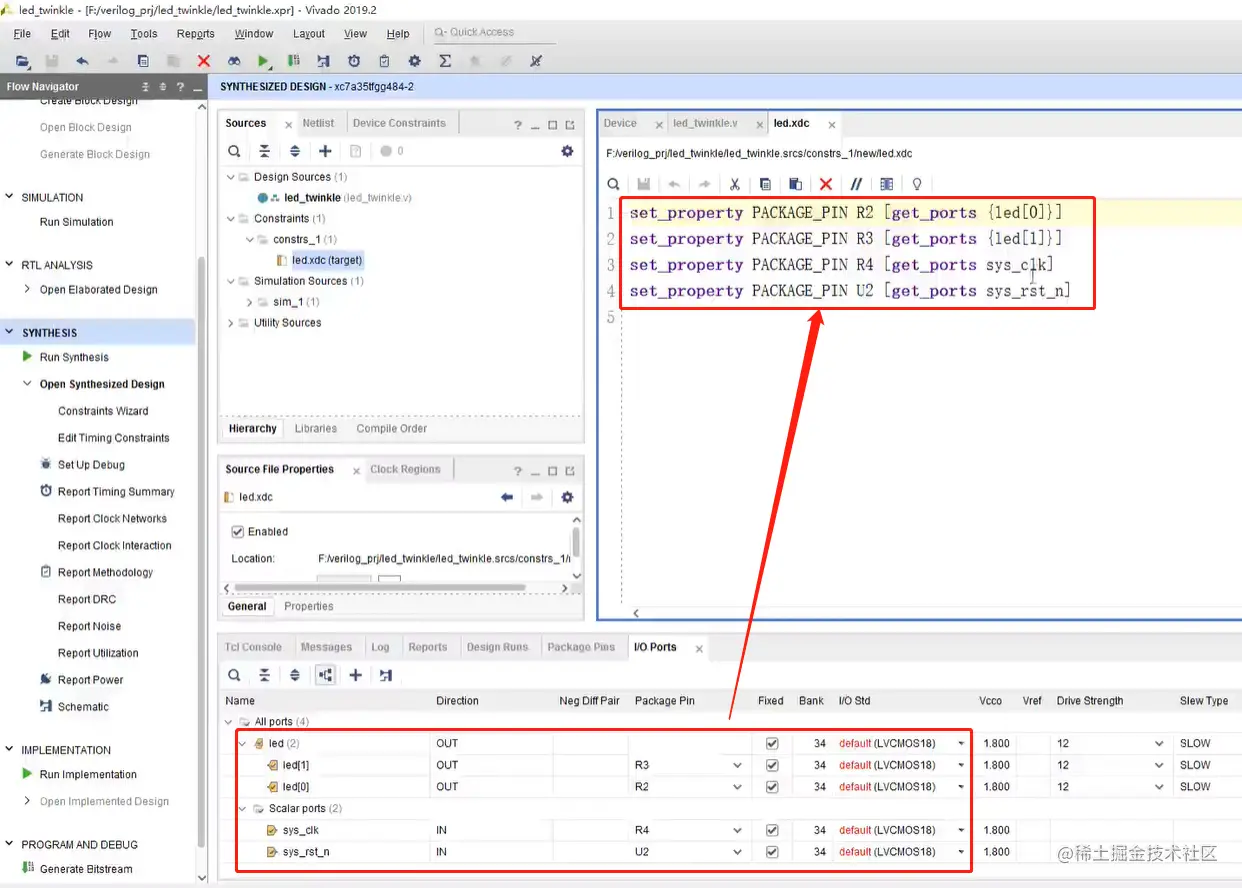Open Package Pin dropdown for led[1]
This screenshot has width=1242, height=888.
[x=737, y=765]
